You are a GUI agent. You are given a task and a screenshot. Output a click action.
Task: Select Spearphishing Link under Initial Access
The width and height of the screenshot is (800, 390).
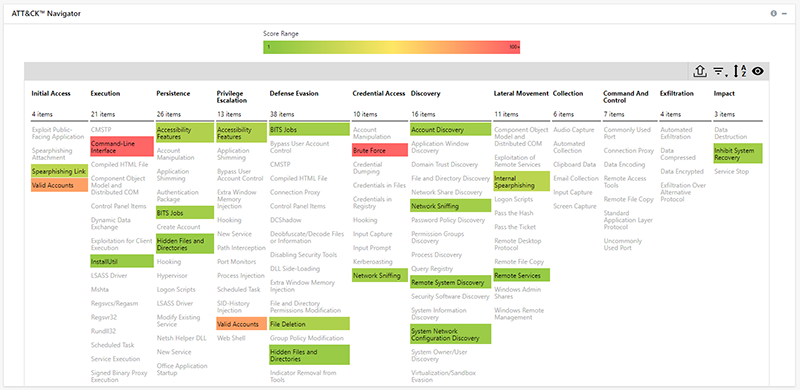pos(59,172)
